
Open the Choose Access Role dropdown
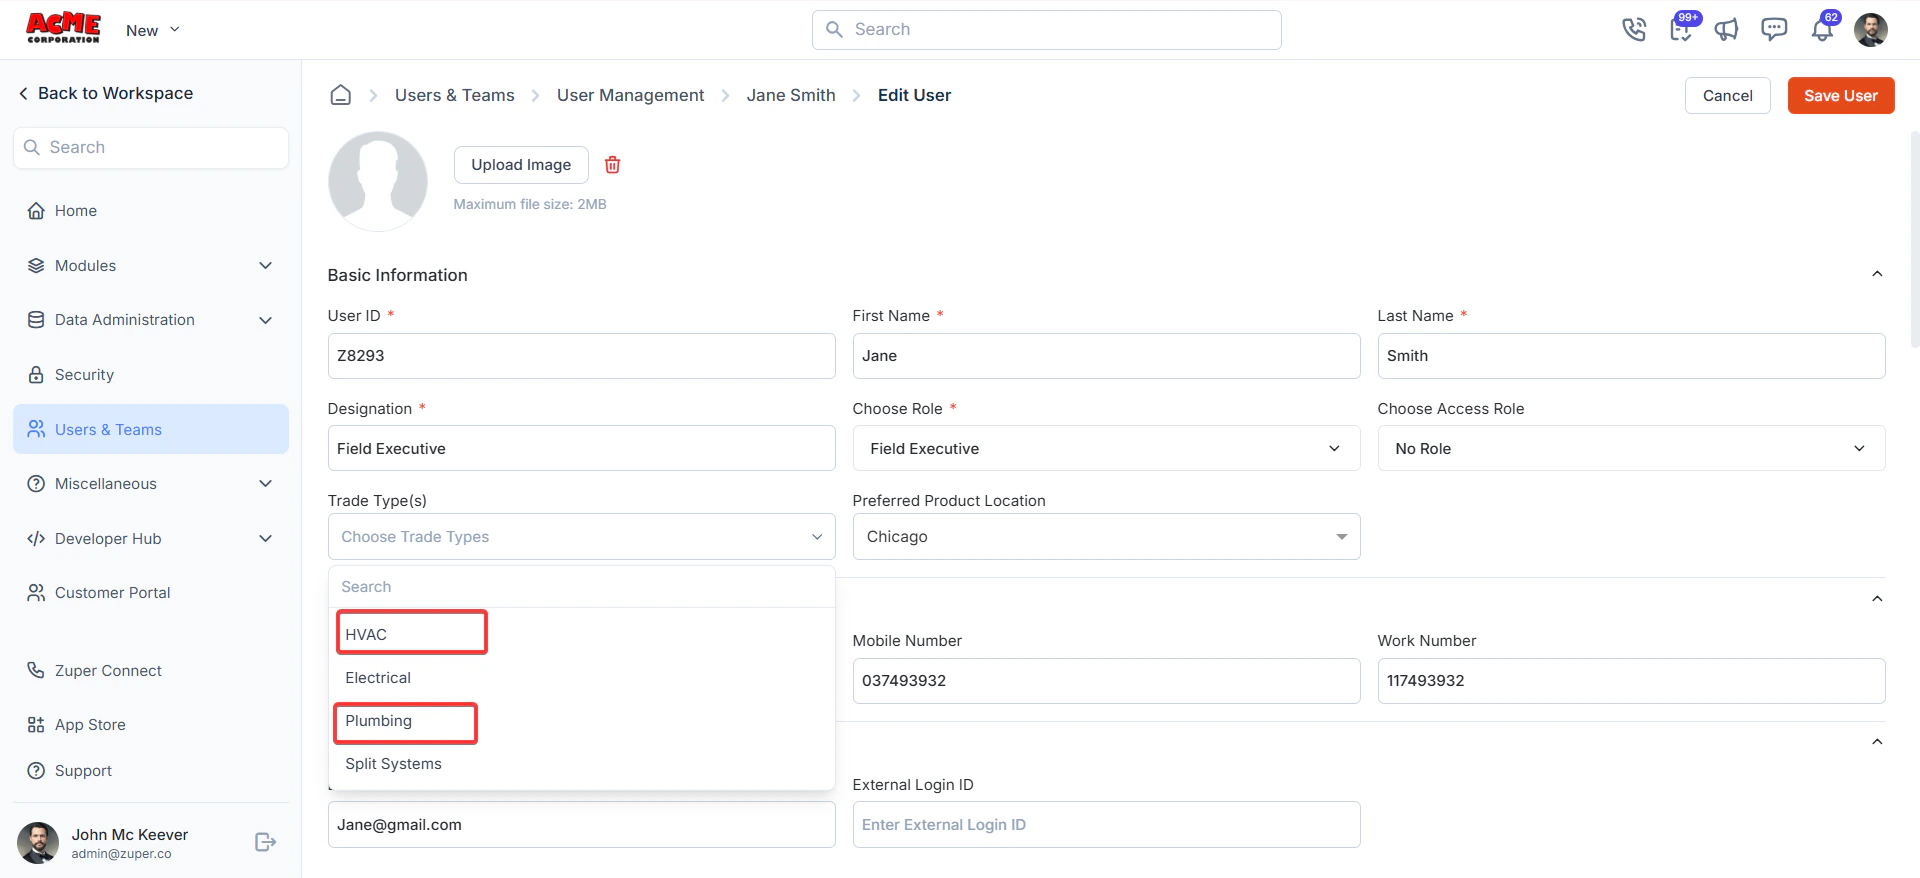point(1631,448)
